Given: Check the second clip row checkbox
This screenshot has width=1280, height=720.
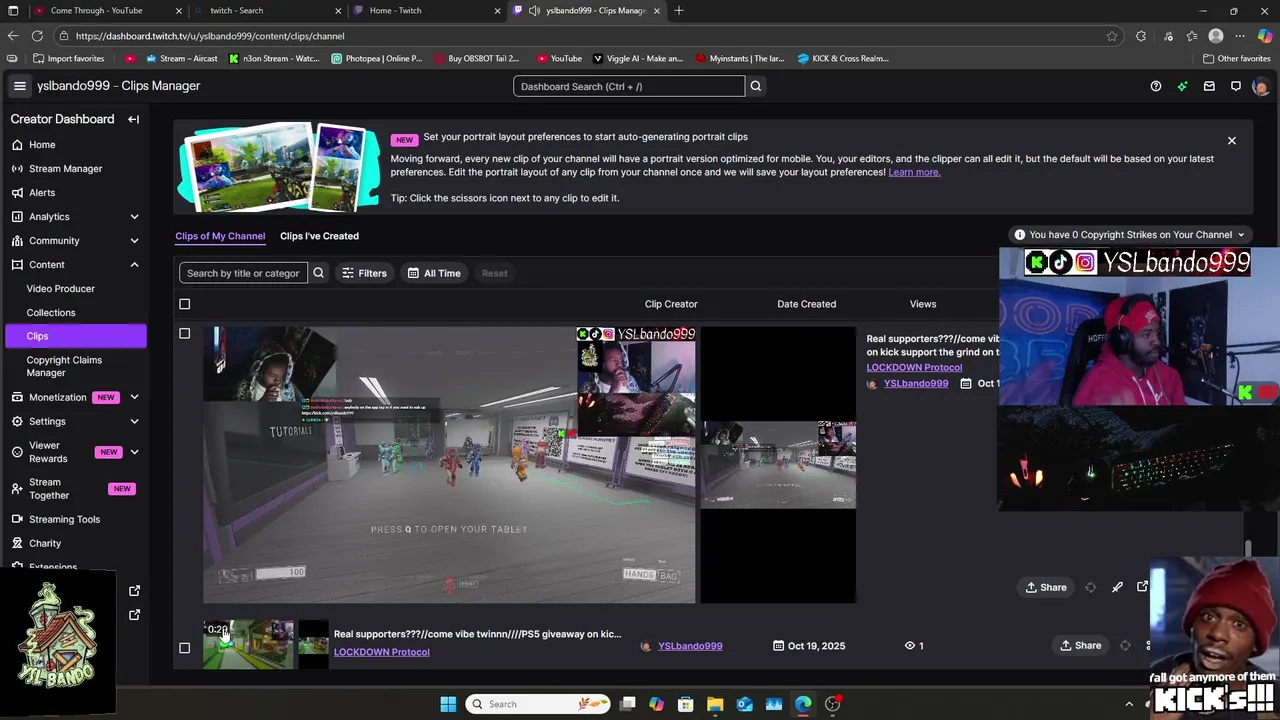Looking at the screenshot, I should tap(184, 648).
